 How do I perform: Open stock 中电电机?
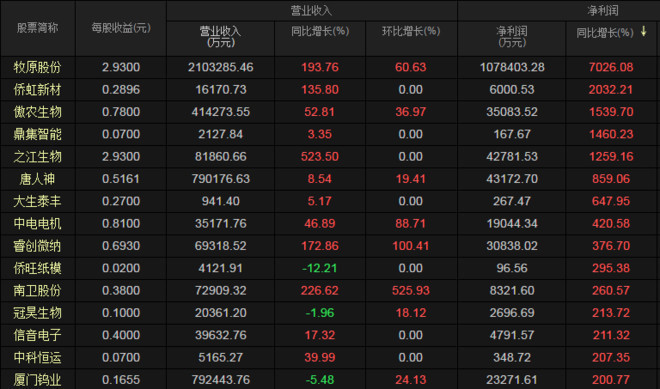click(37, 224)
